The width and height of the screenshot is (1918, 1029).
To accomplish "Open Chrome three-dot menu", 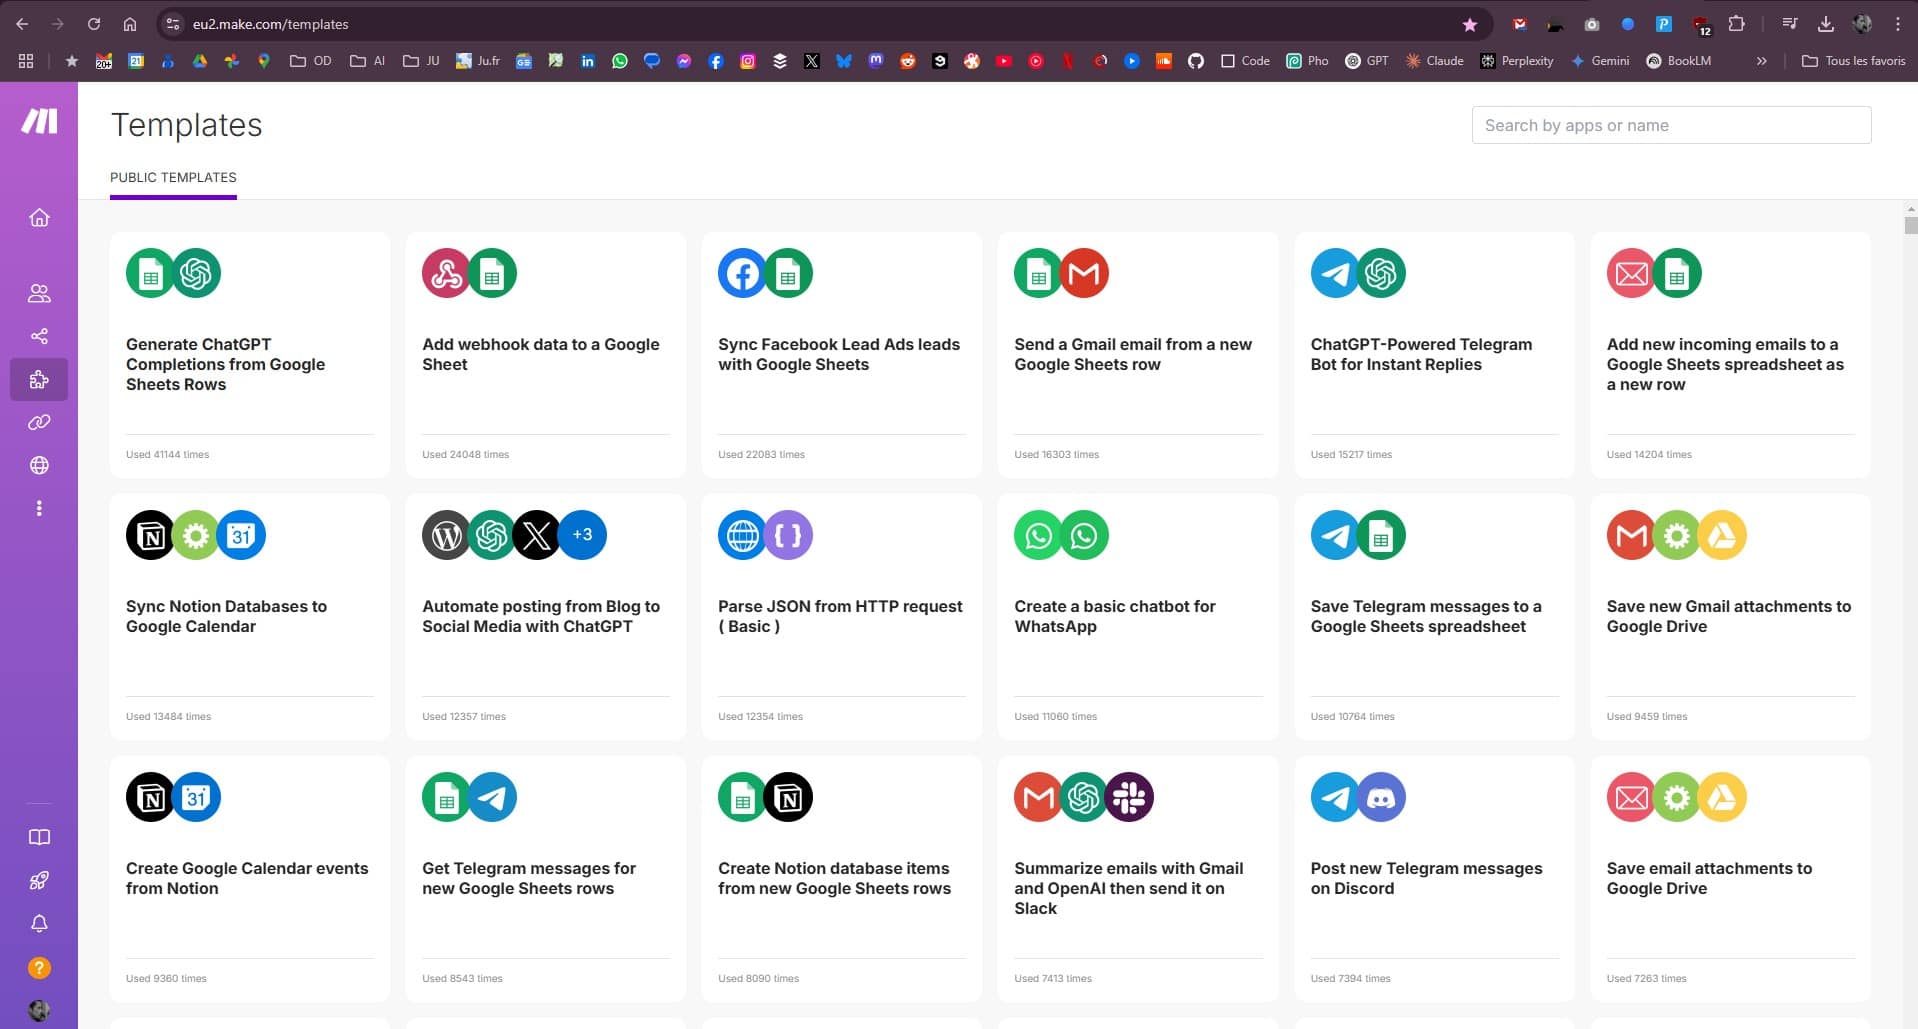I will pos(1897,24).
